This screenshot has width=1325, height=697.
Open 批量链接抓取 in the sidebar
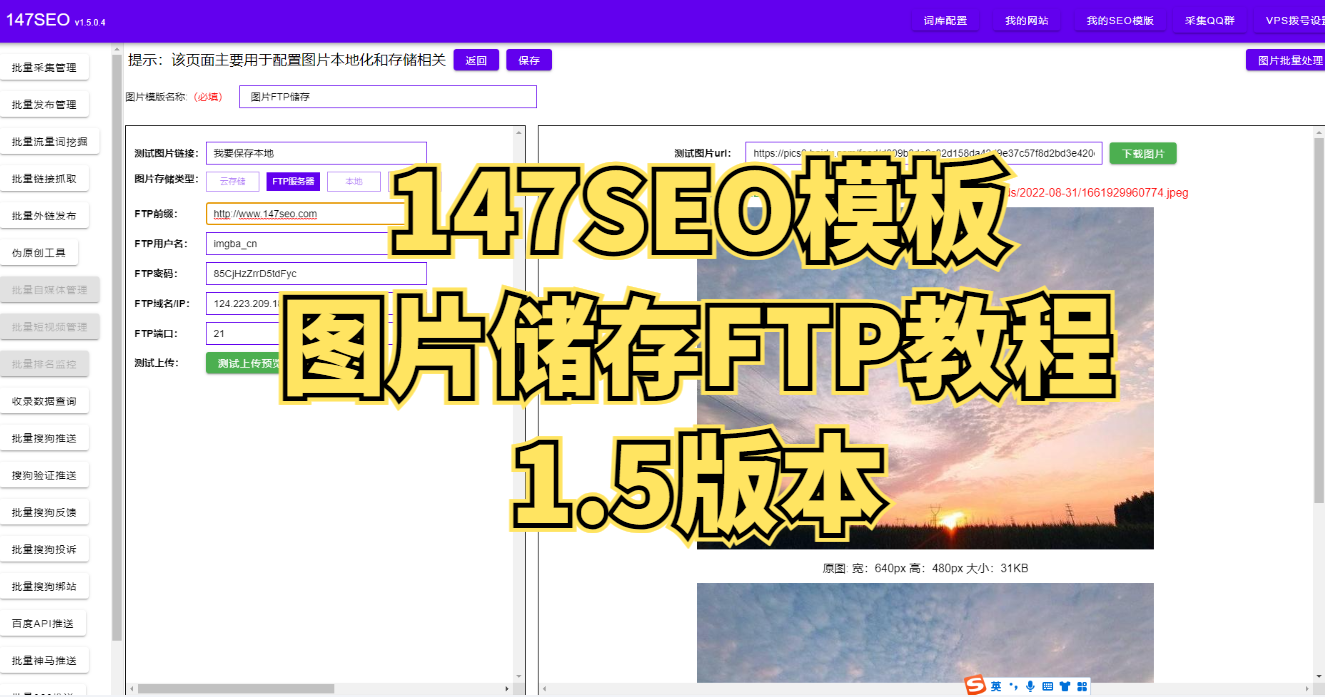click(44, 179)
